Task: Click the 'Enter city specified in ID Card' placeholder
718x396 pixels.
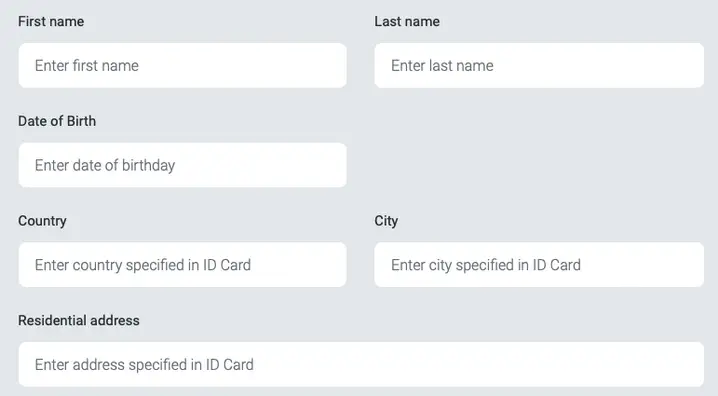Action: (x=486, y=265)
